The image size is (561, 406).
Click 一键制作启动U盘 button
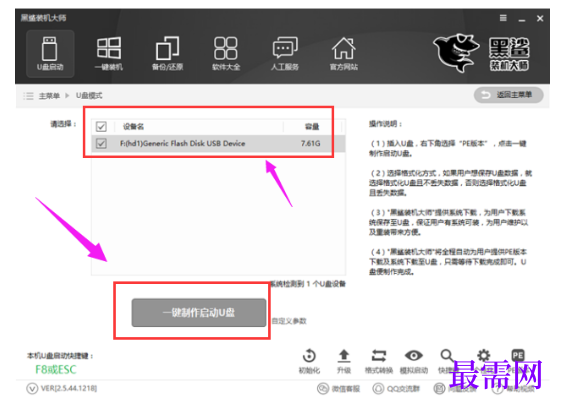199,313
